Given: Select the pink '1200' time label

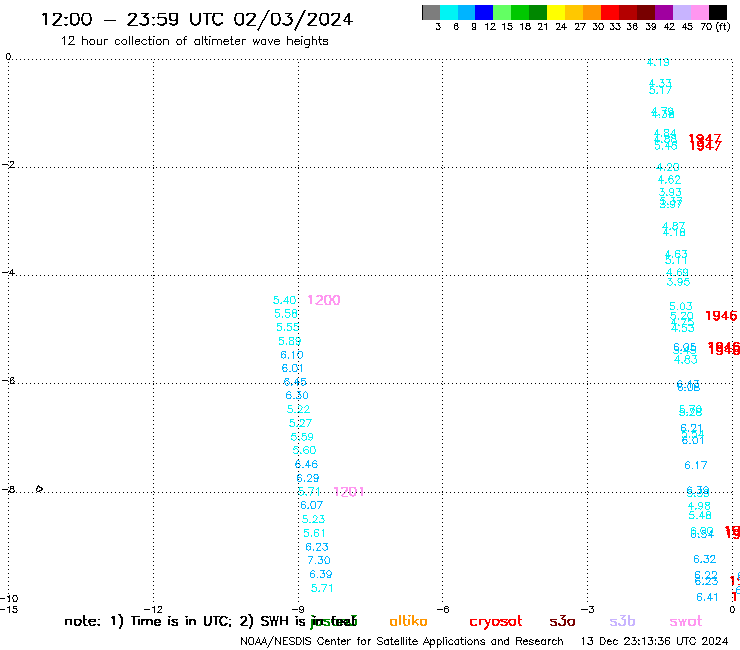Looking at the screenshot, I should point(324,300).
